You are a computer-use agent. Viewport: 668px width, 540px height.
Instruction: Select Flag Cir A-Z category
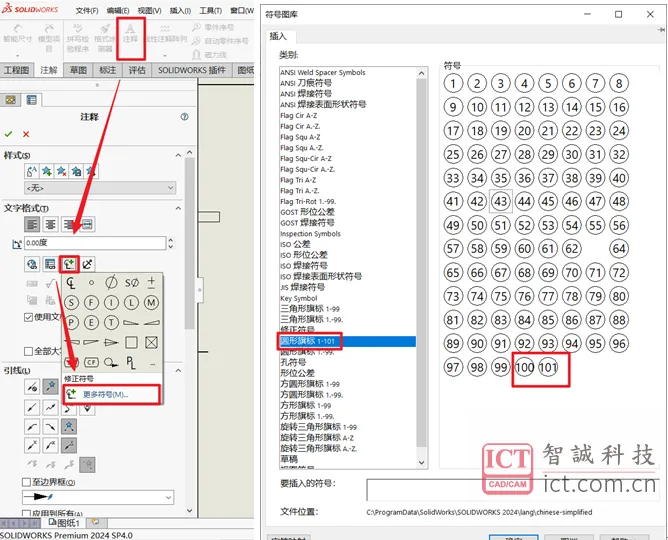coord(299,115)
